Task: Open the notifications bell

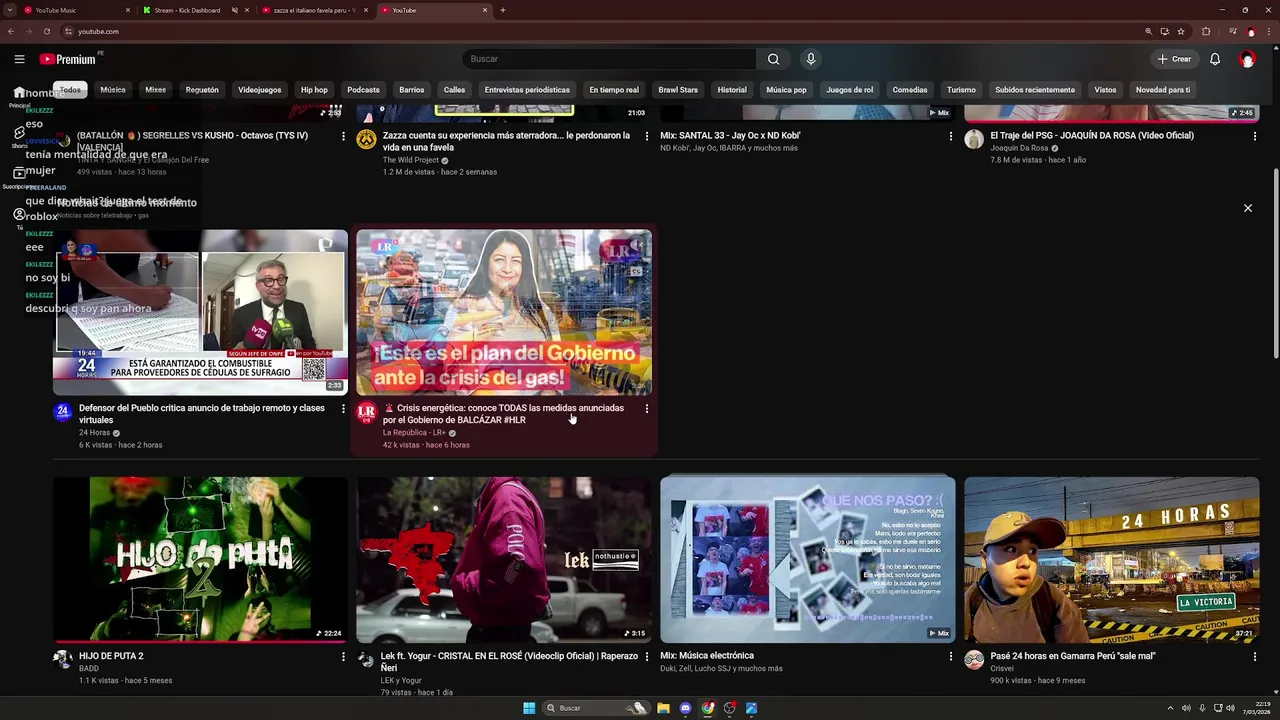Action: coord(1215,59)
